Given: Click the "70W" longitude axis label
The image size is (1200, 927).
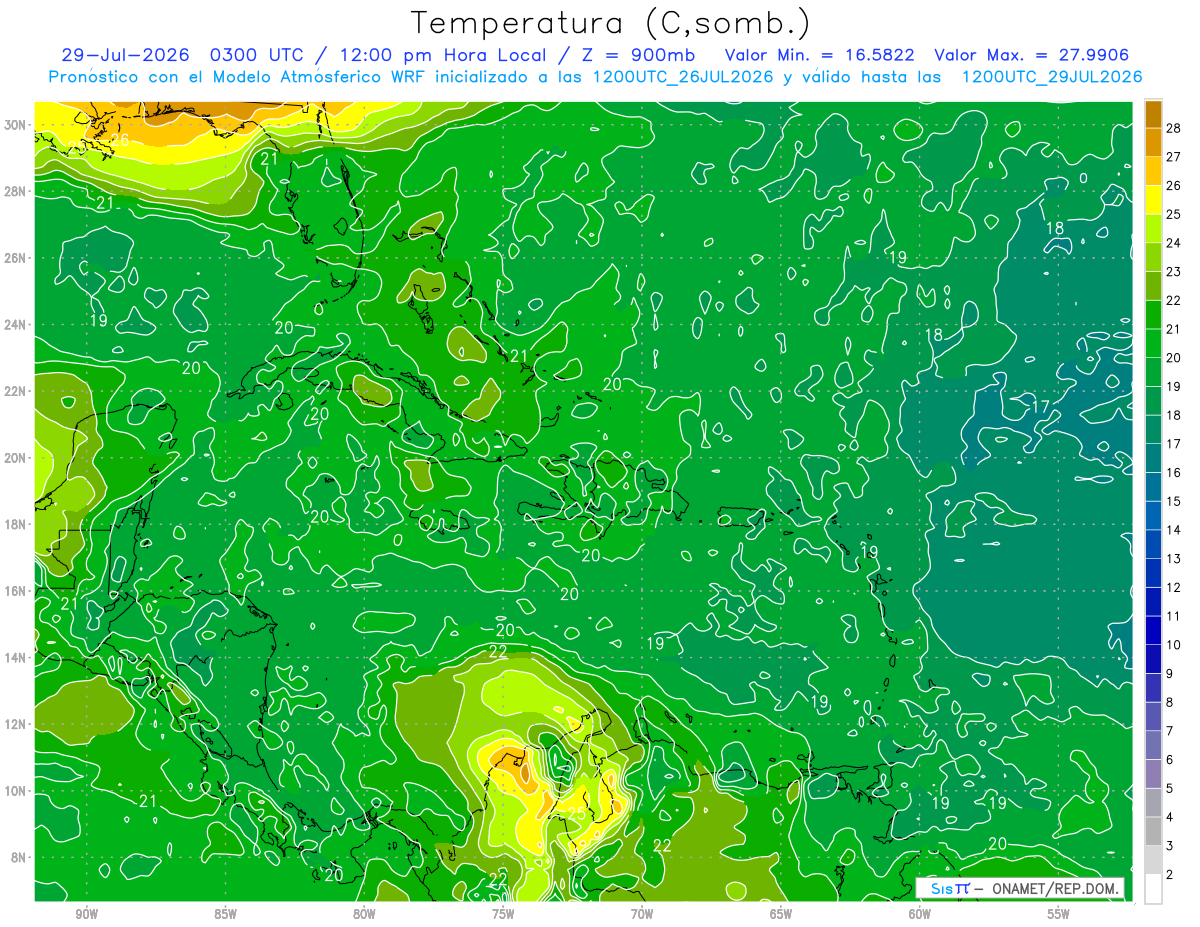Looking at the screenshot, I should [642, 914].
